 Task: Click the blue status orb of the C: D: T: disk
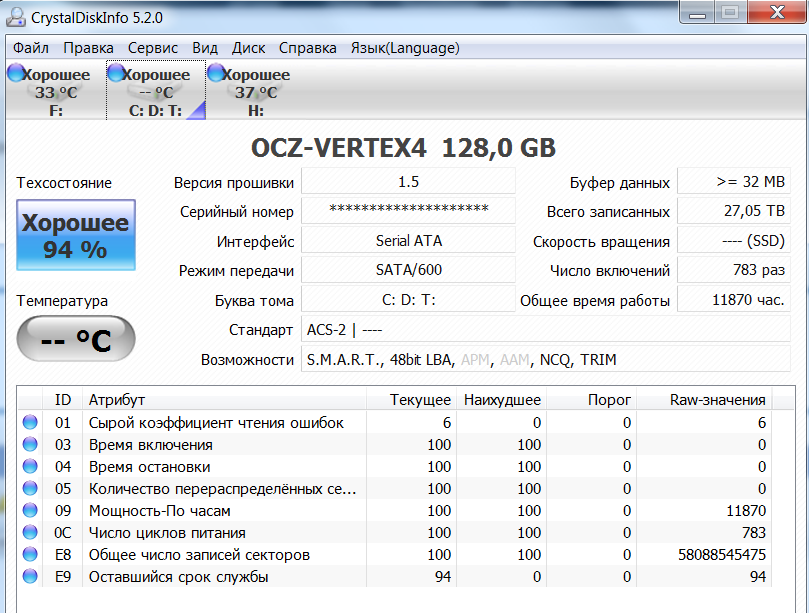[116, 73]
